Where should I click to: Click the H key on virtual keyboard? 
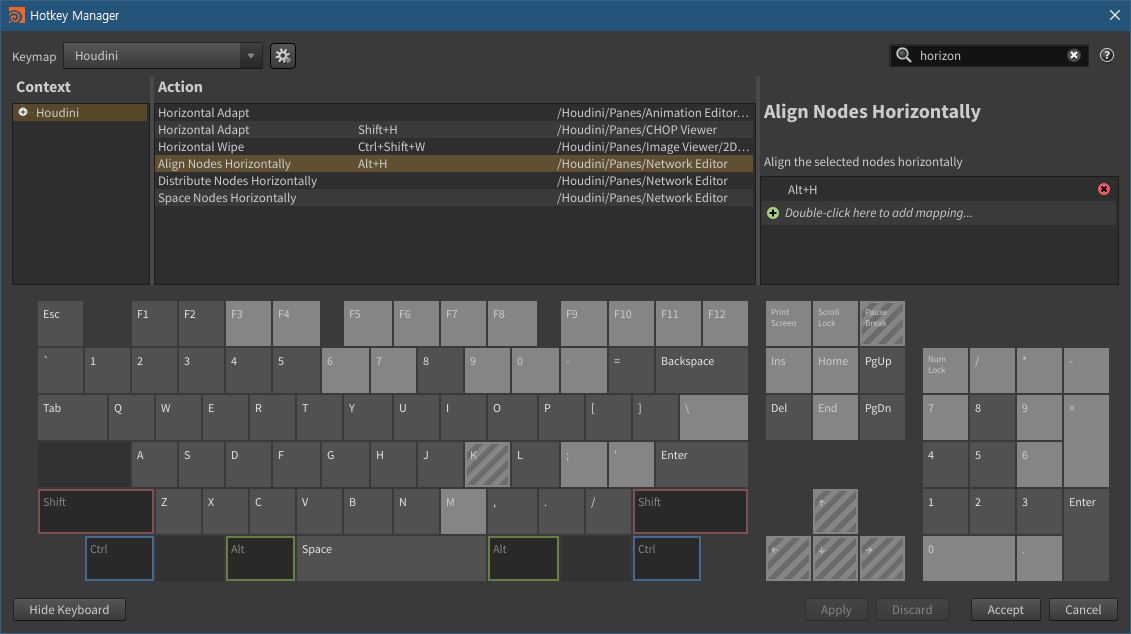click(x=392, y=465)
